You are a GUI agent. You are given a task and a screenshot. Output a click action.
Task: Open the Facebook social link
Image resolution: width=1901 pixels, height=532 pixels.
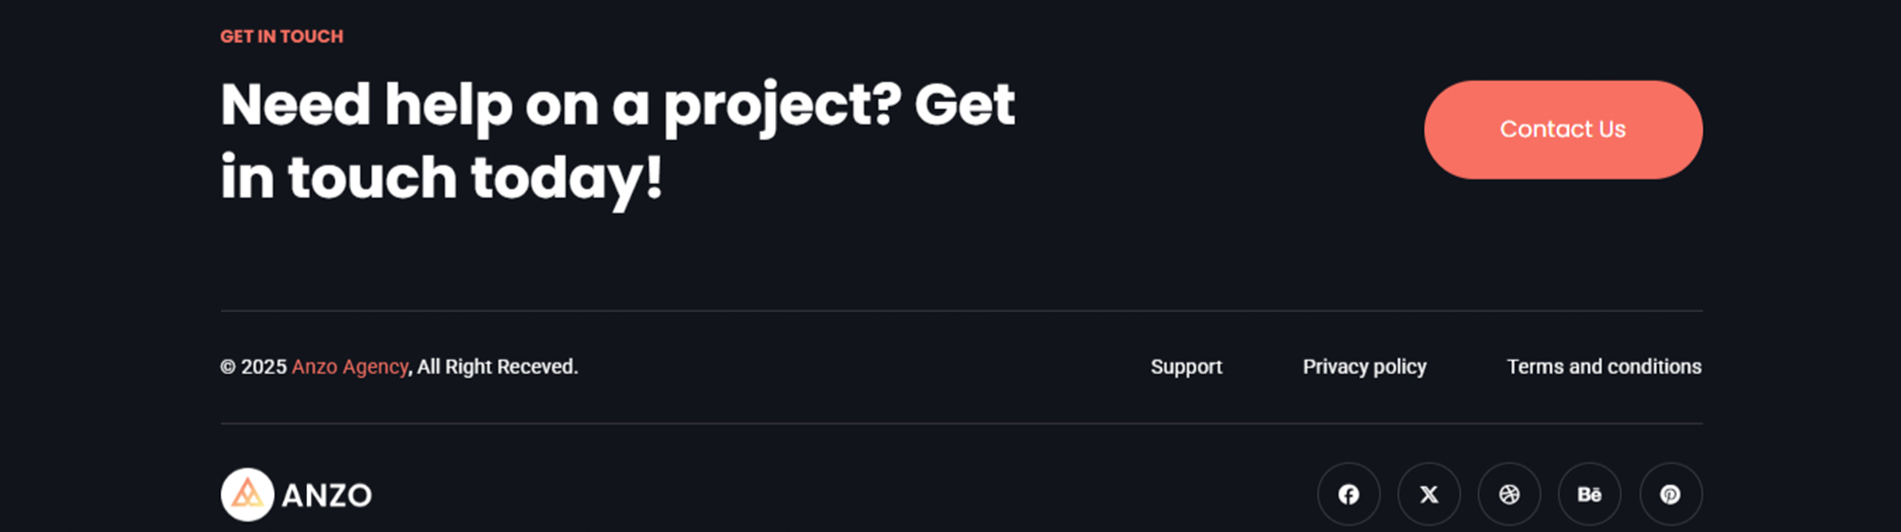[x=1348, y=494]
